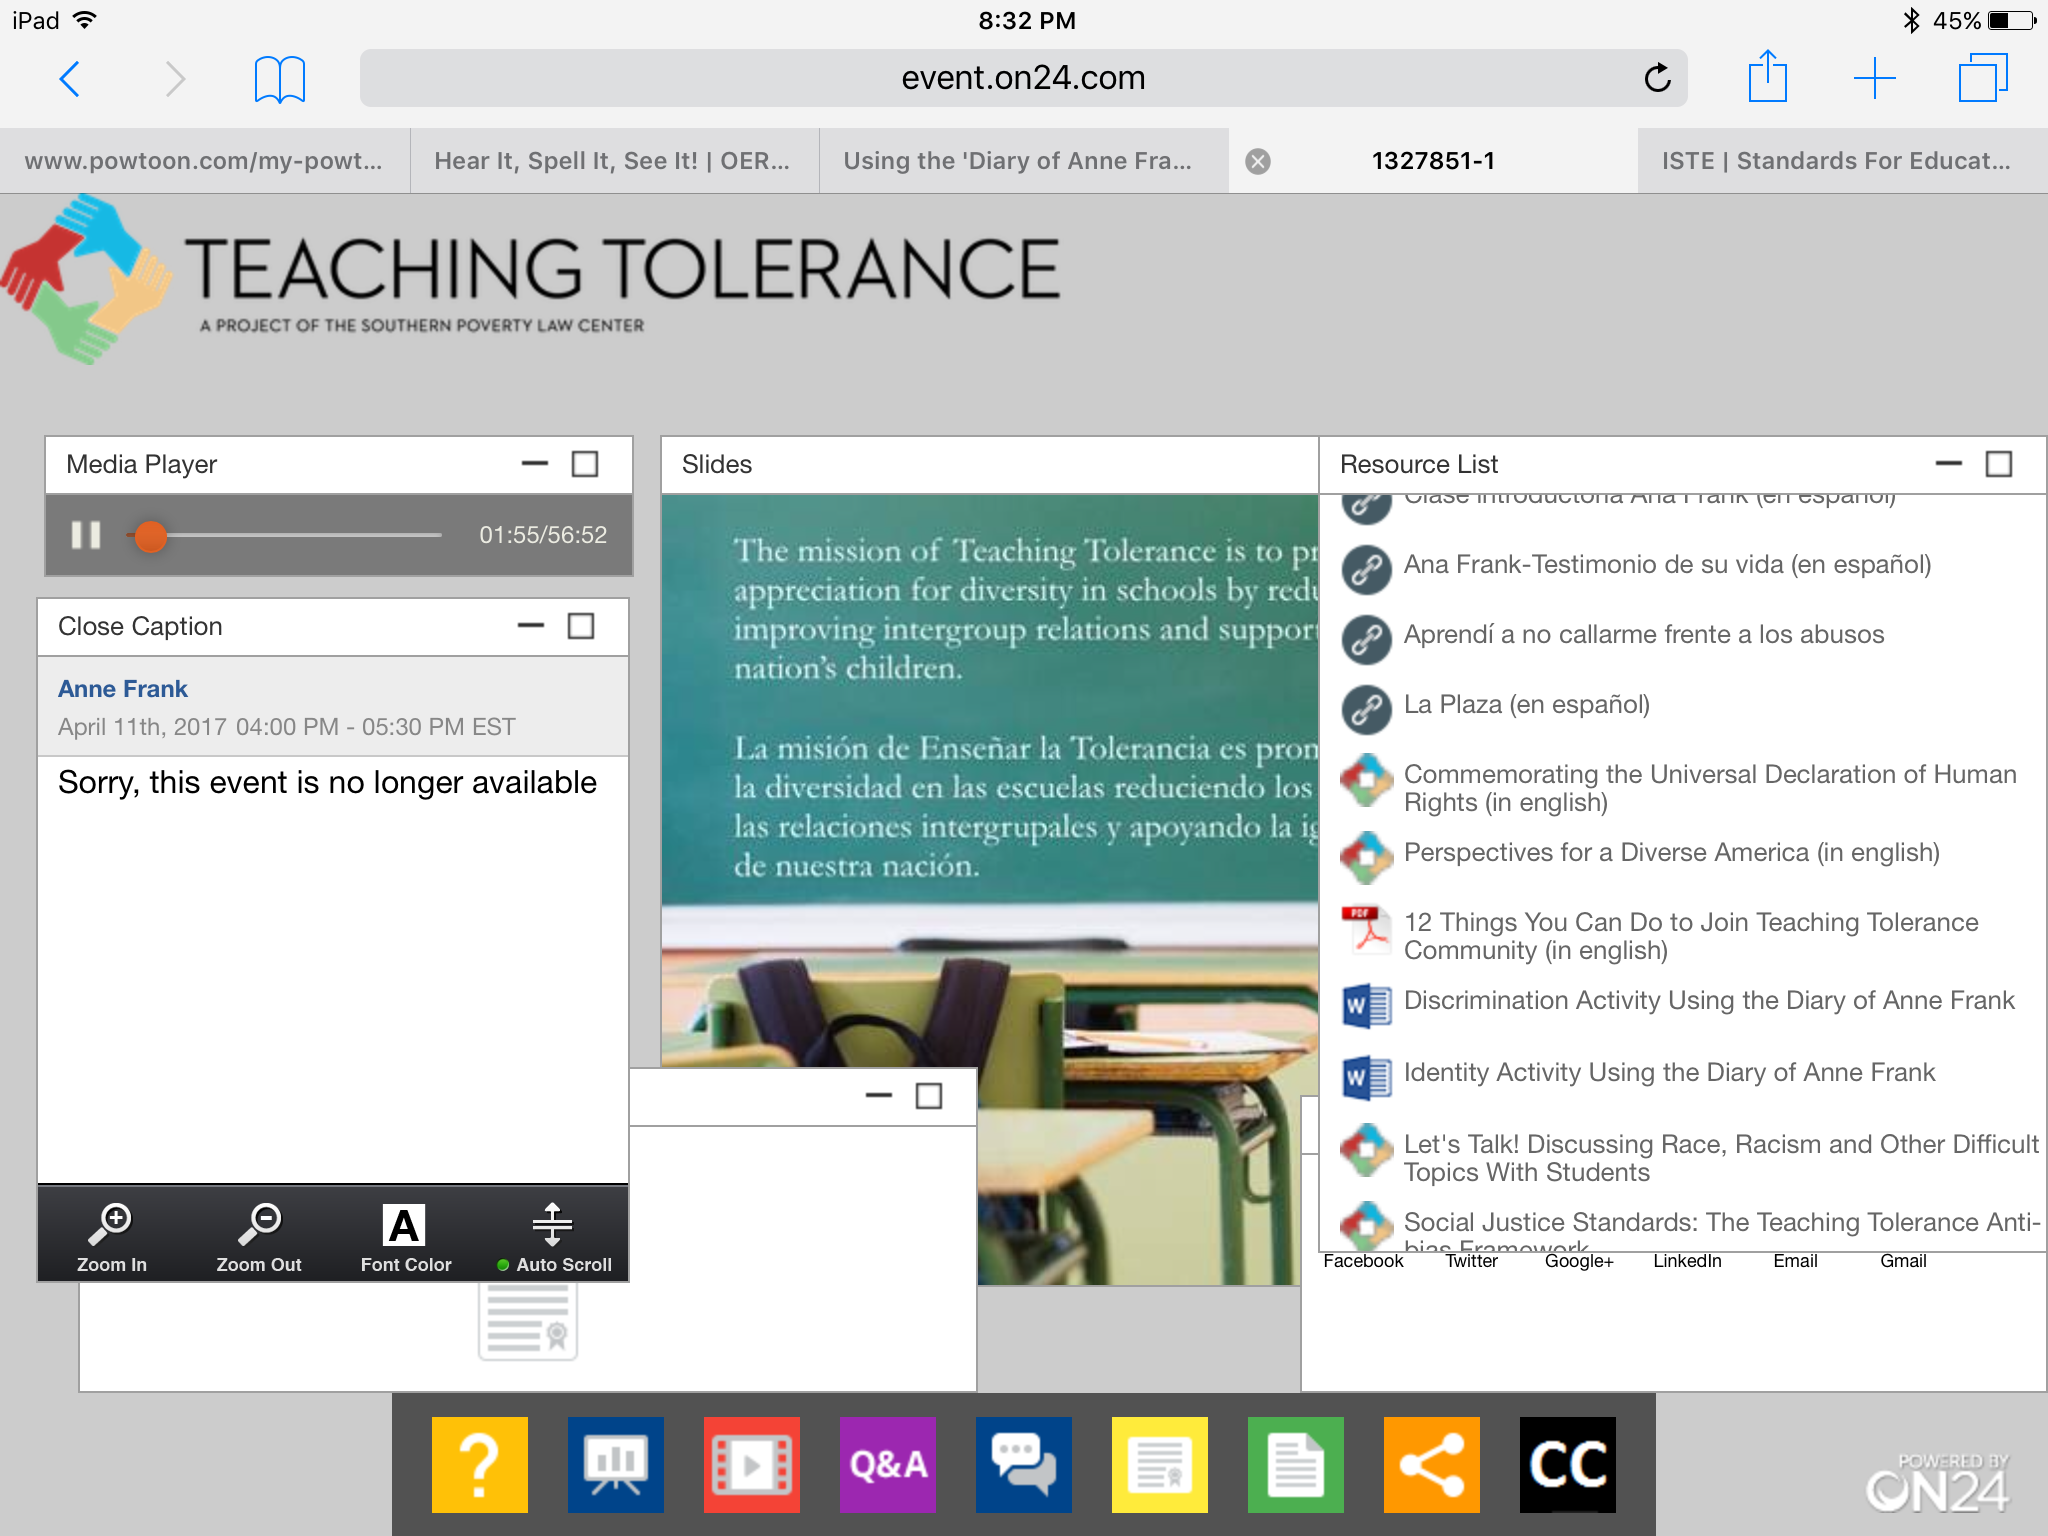Screen dimensions: 2048x1536
Task: Open the green Resource List document icon
Action: pyautogui.click(x=1295, y=1464)
